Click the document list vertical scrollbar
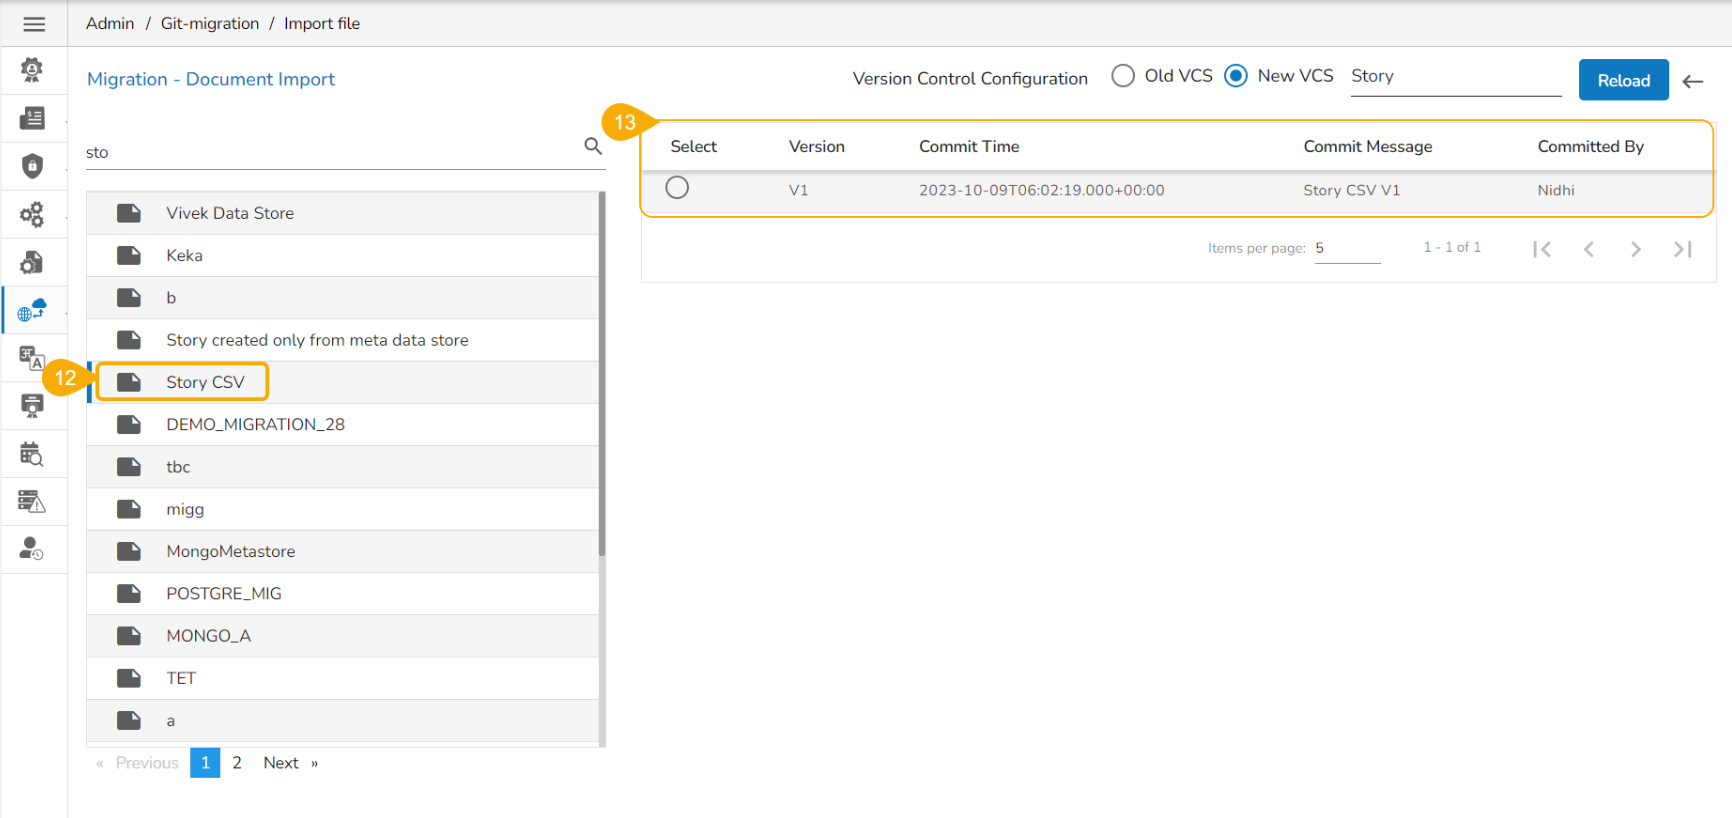 coord(602,375)
